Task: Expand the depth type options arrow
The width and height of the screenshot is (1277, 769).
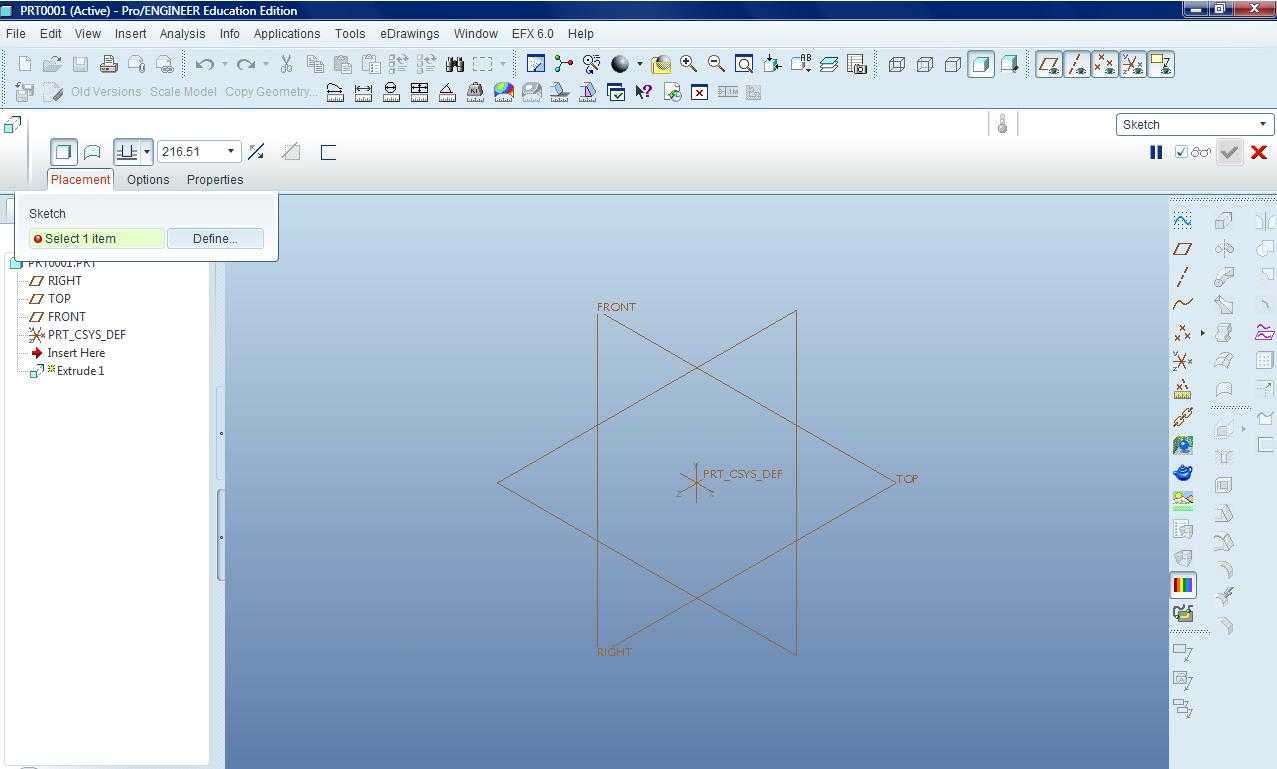Action: [x=147, y=152]
